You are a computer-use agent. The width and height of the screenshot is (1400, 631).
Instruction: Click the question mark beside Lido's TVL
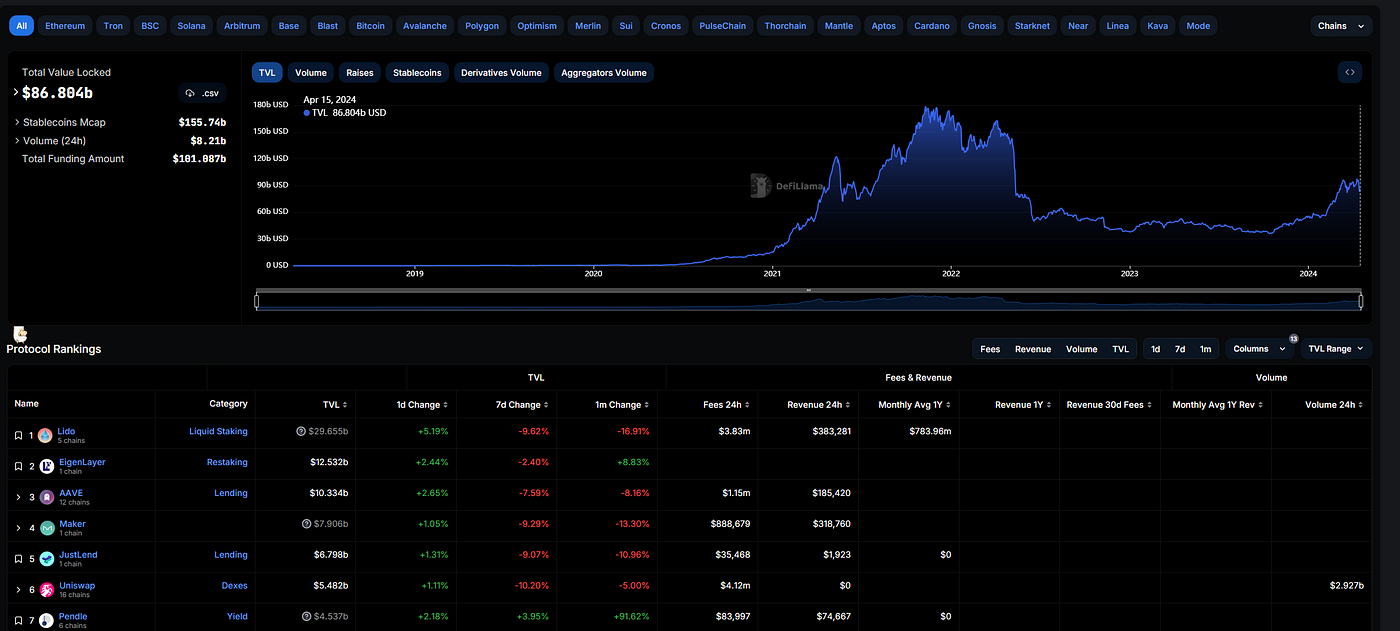click(301, 432)
